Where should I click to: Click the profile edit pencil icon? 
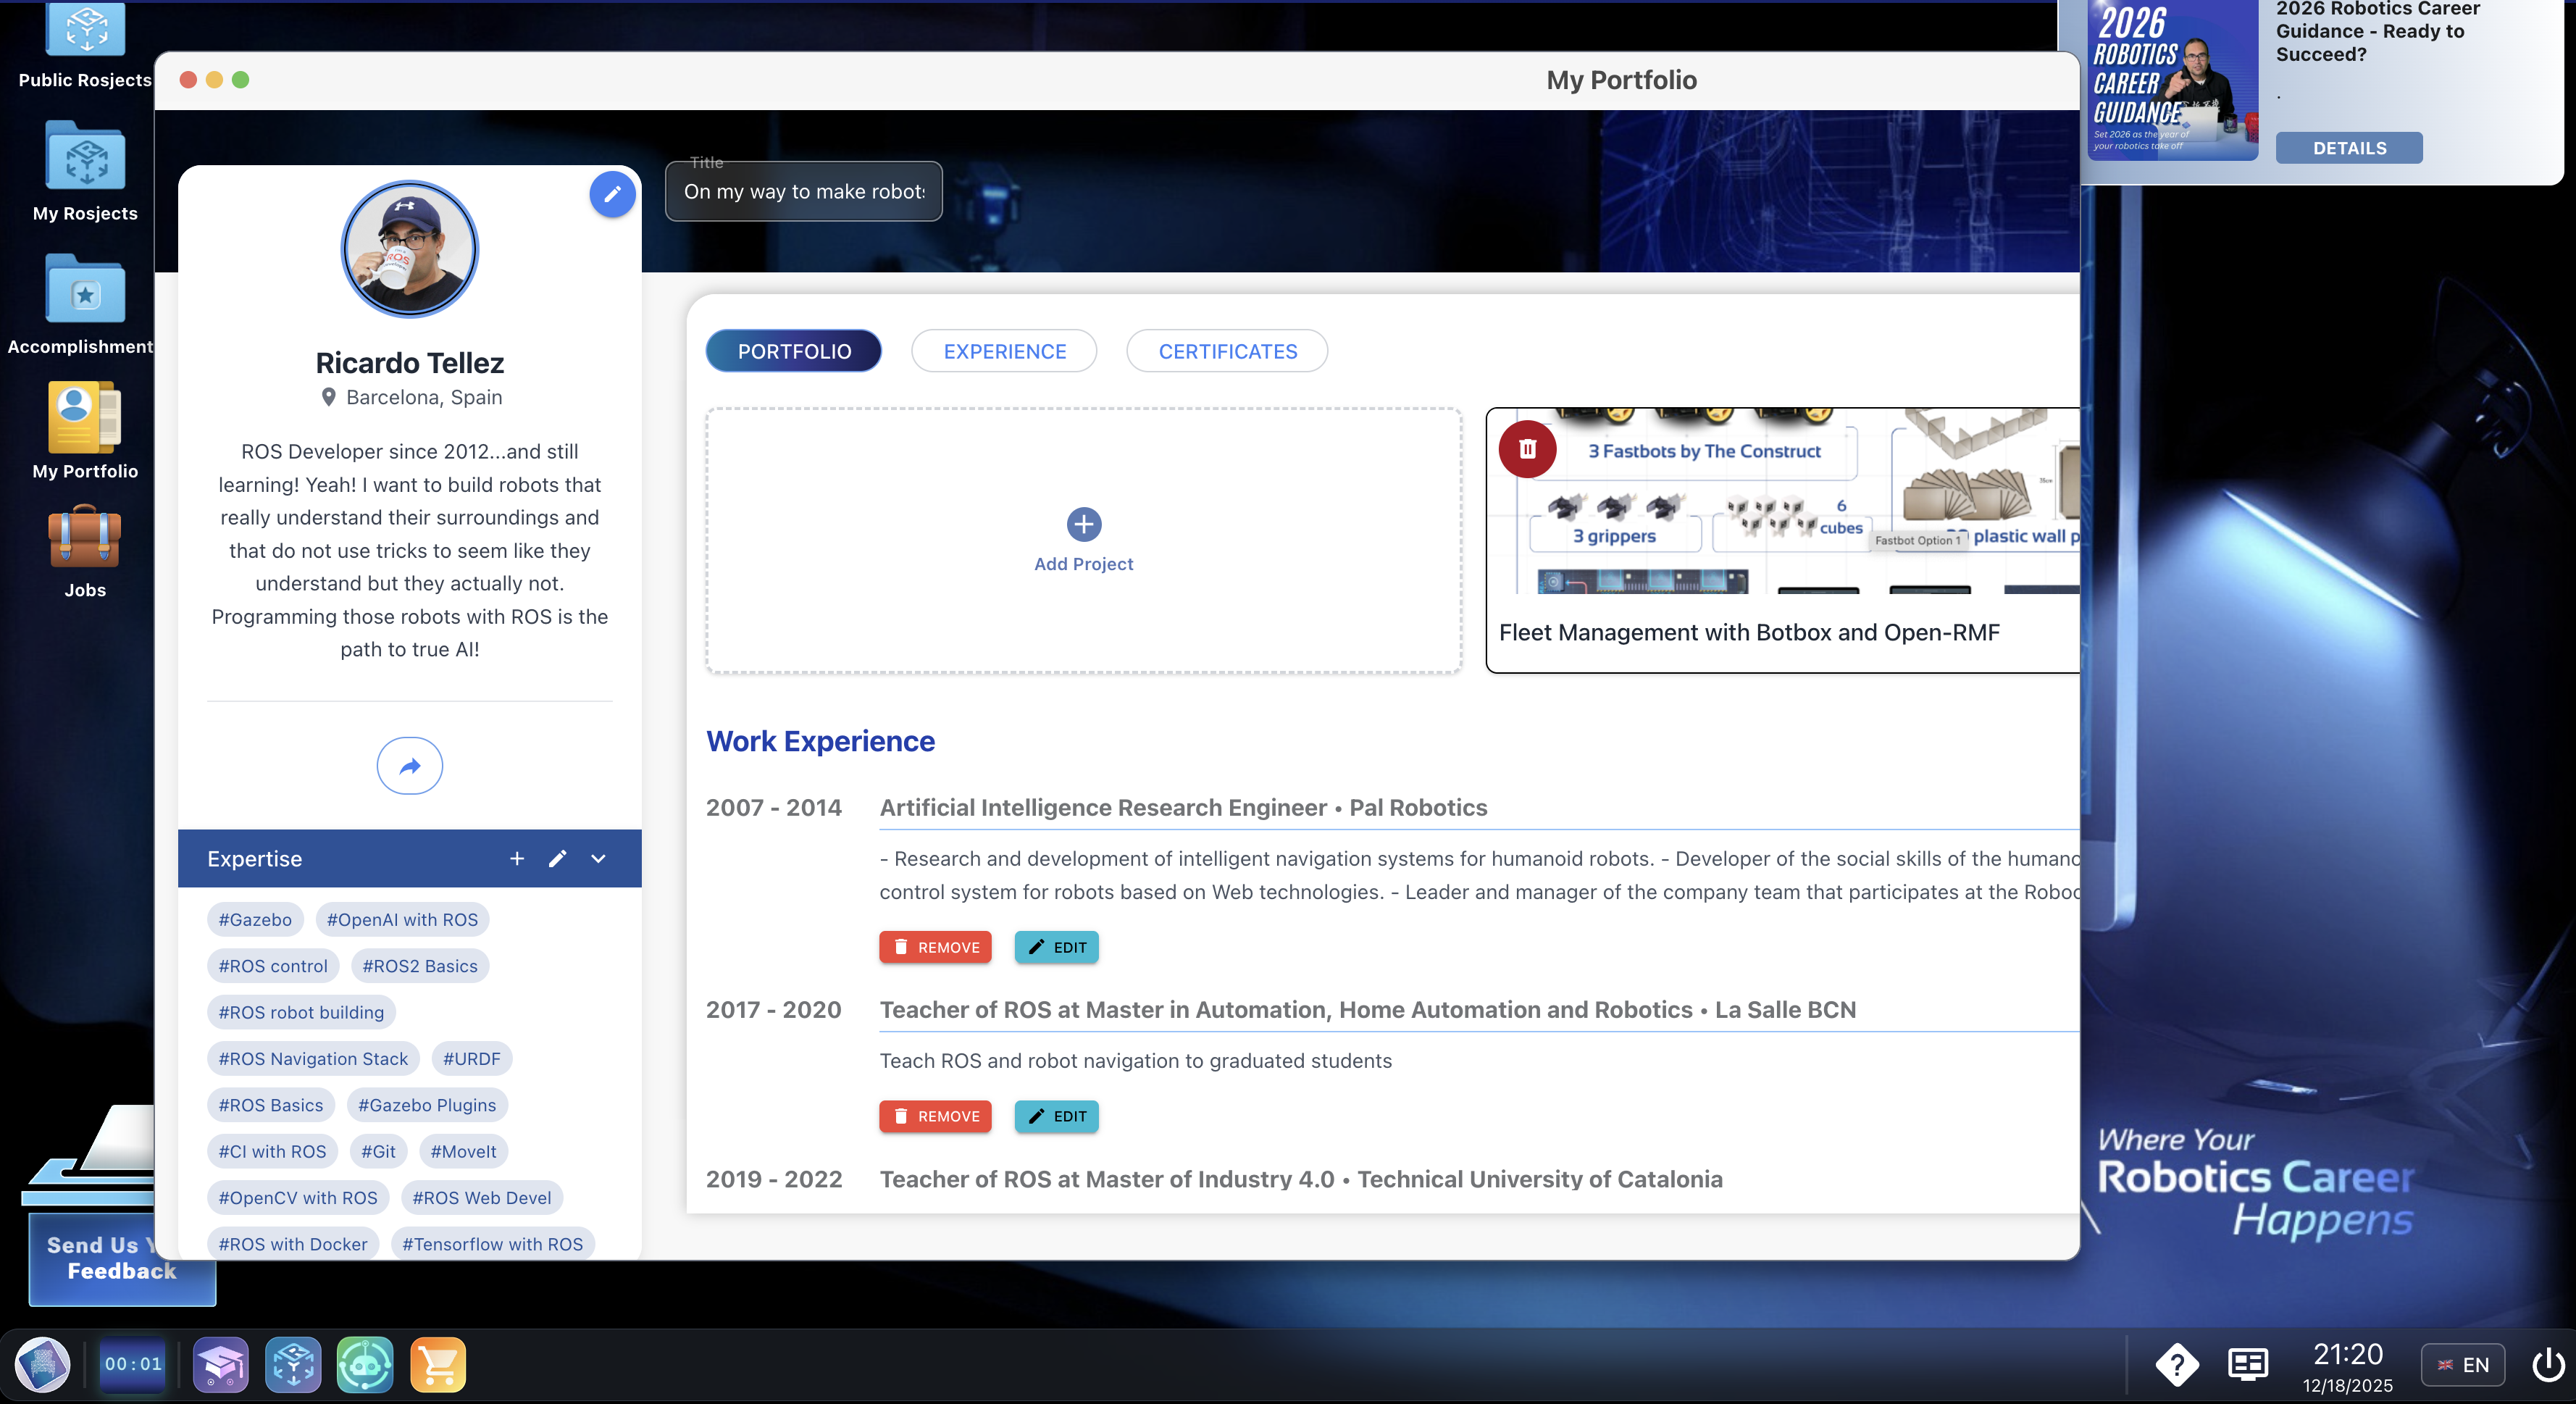[612, 194]
